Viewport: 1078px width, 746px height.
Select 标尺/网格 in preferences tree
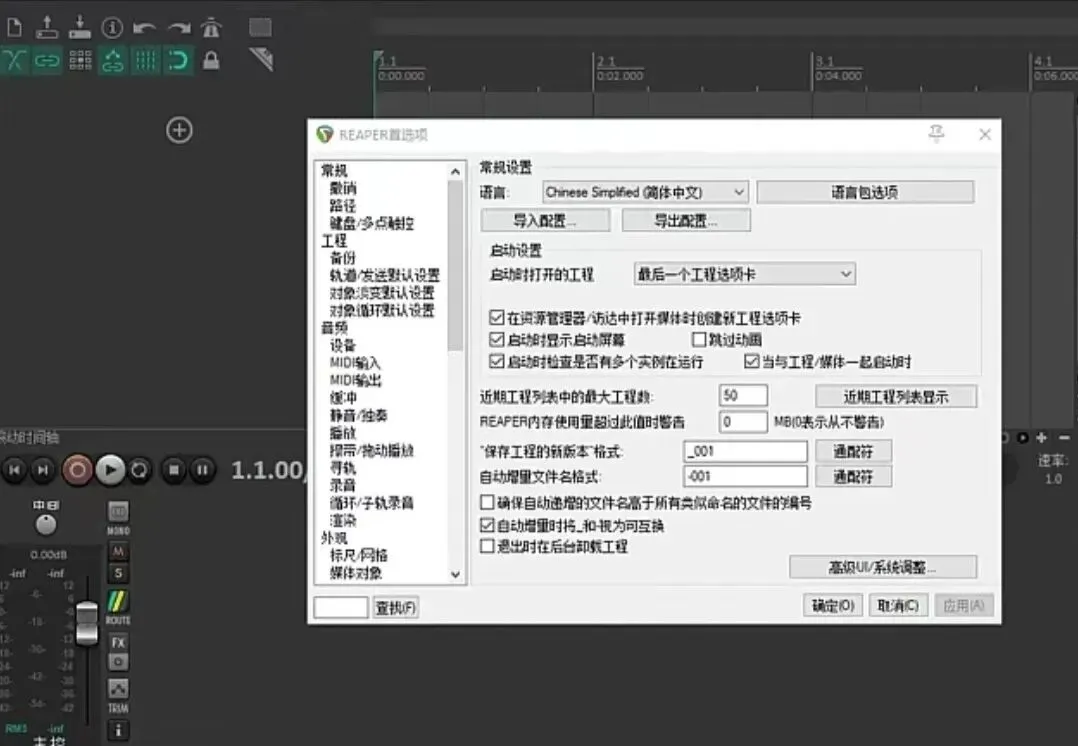click(x=358, y=555)
